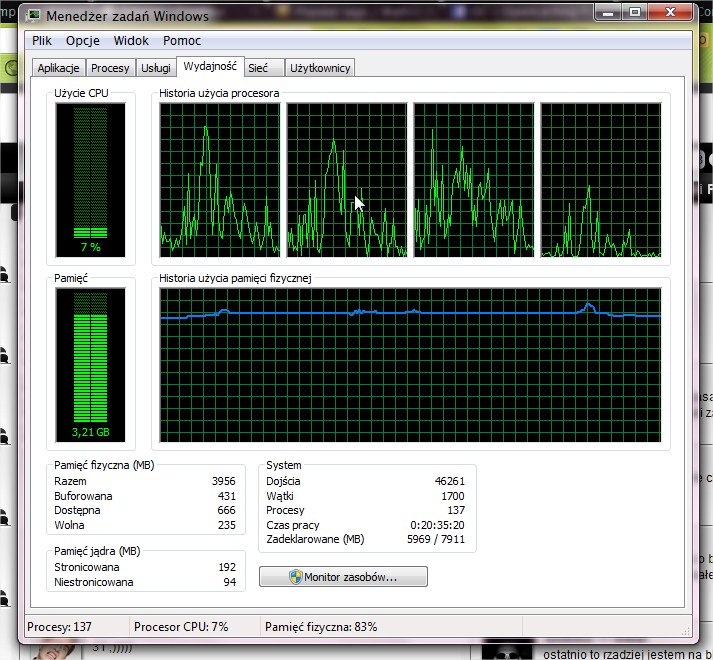Go to the Usługi tab

point(155,68)
